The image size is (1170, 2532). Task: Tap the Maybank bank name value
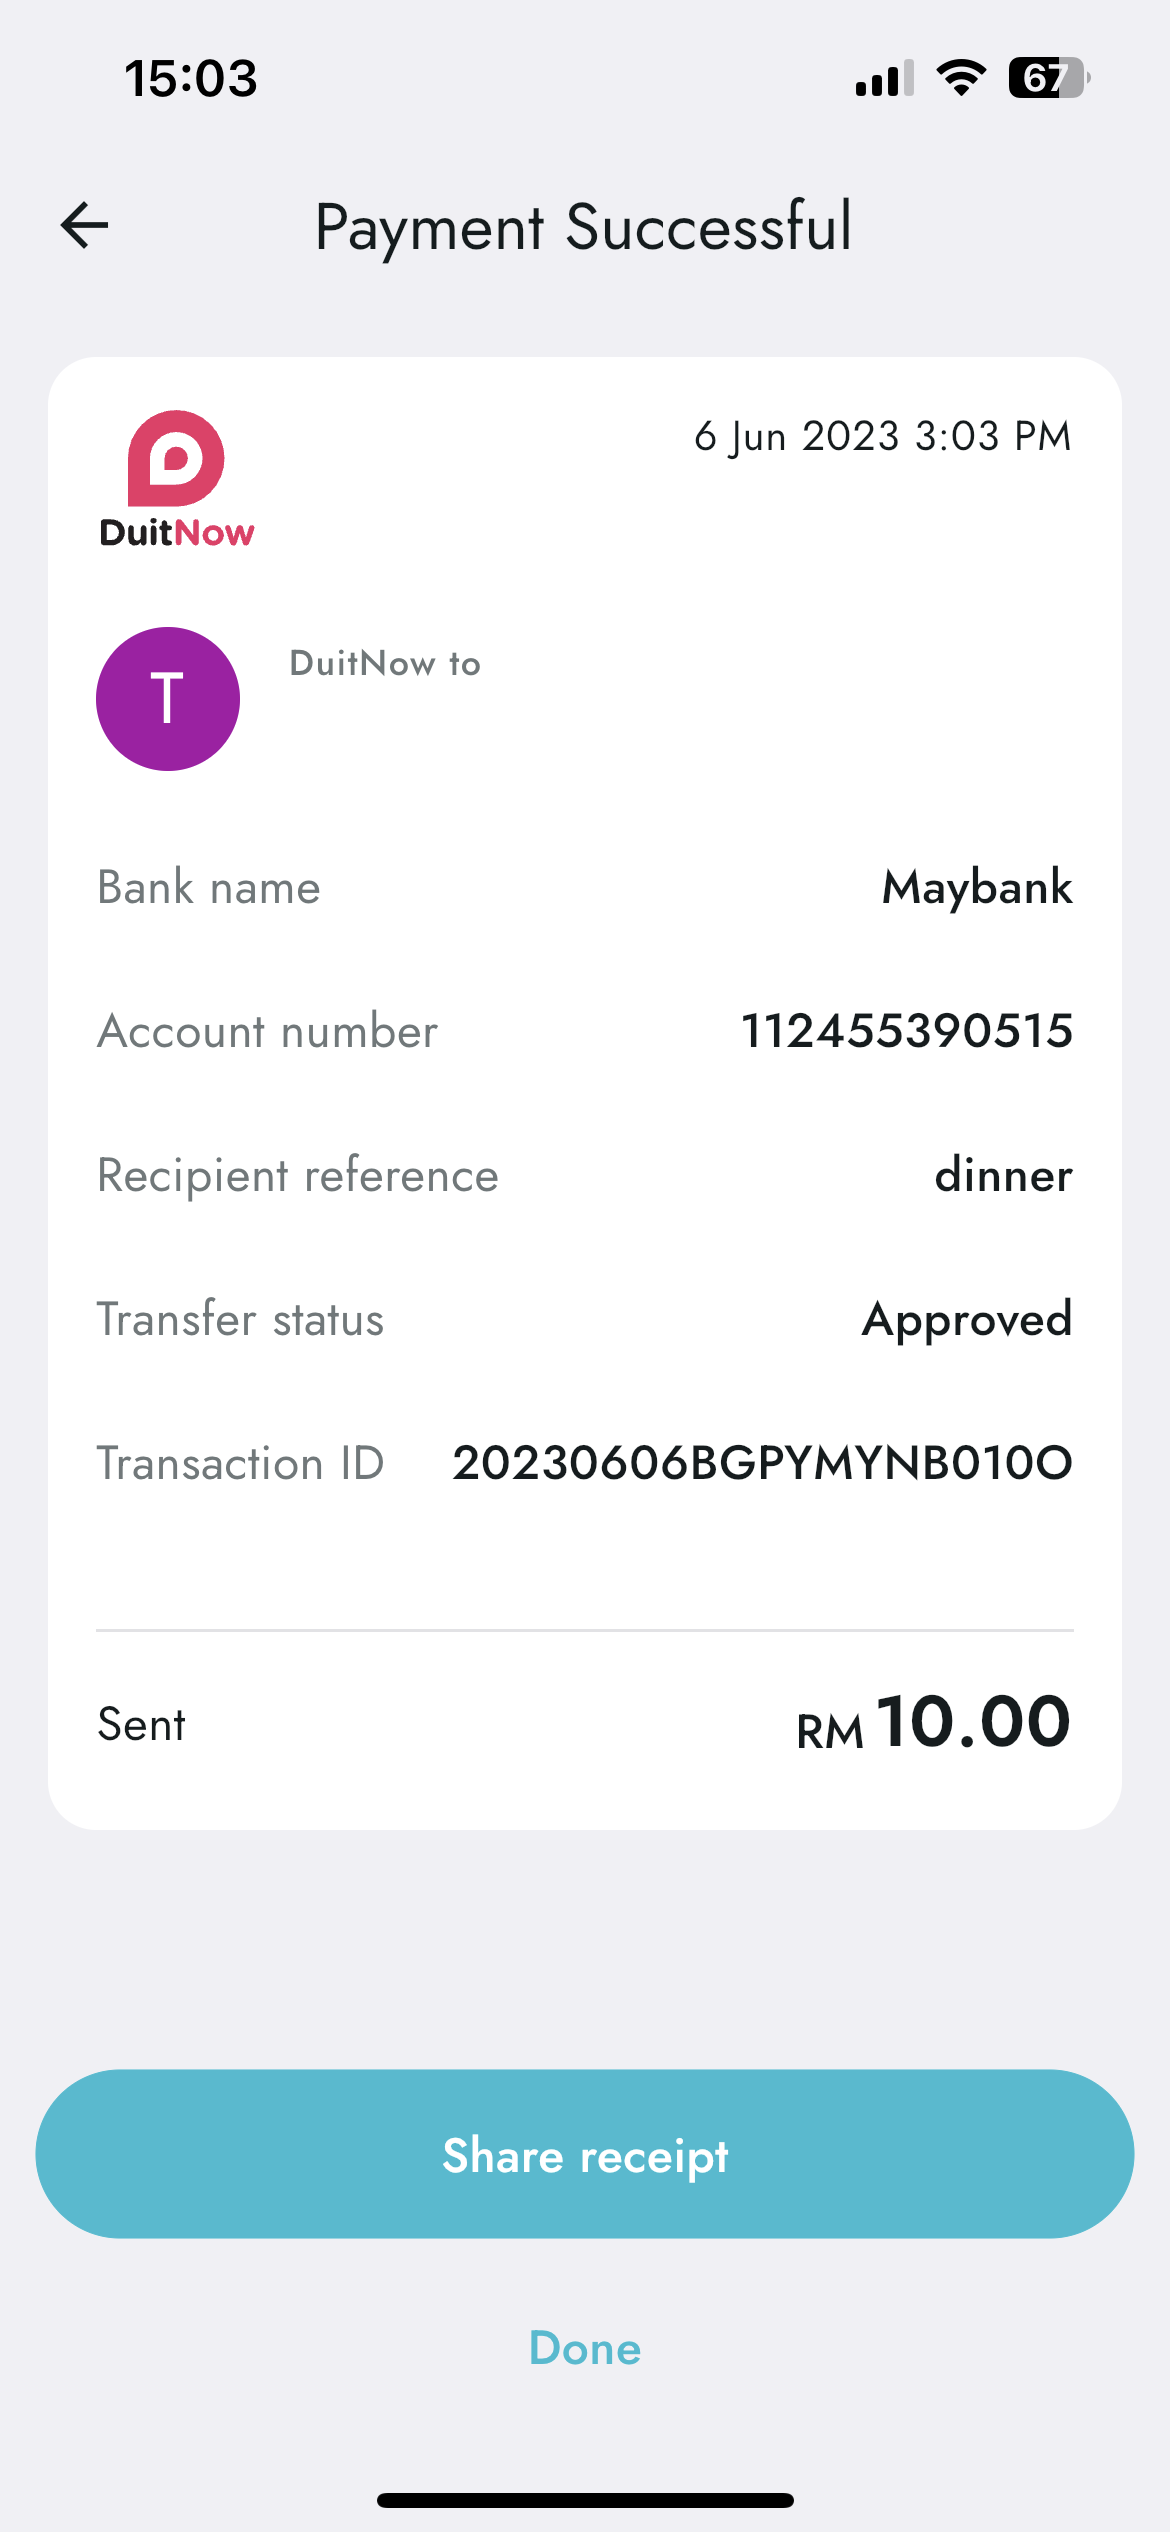(977, 888)
